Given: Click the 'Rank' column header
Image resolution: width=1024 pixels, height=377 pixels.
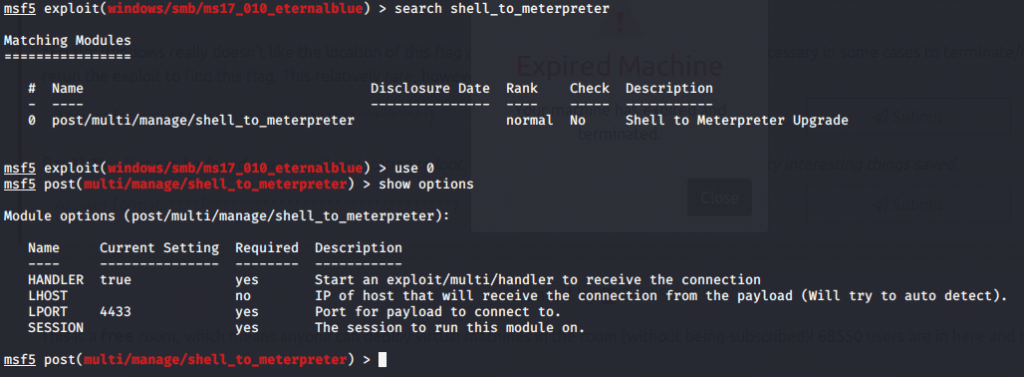Looking at the screenshot, I should click(x=522, y=88).
